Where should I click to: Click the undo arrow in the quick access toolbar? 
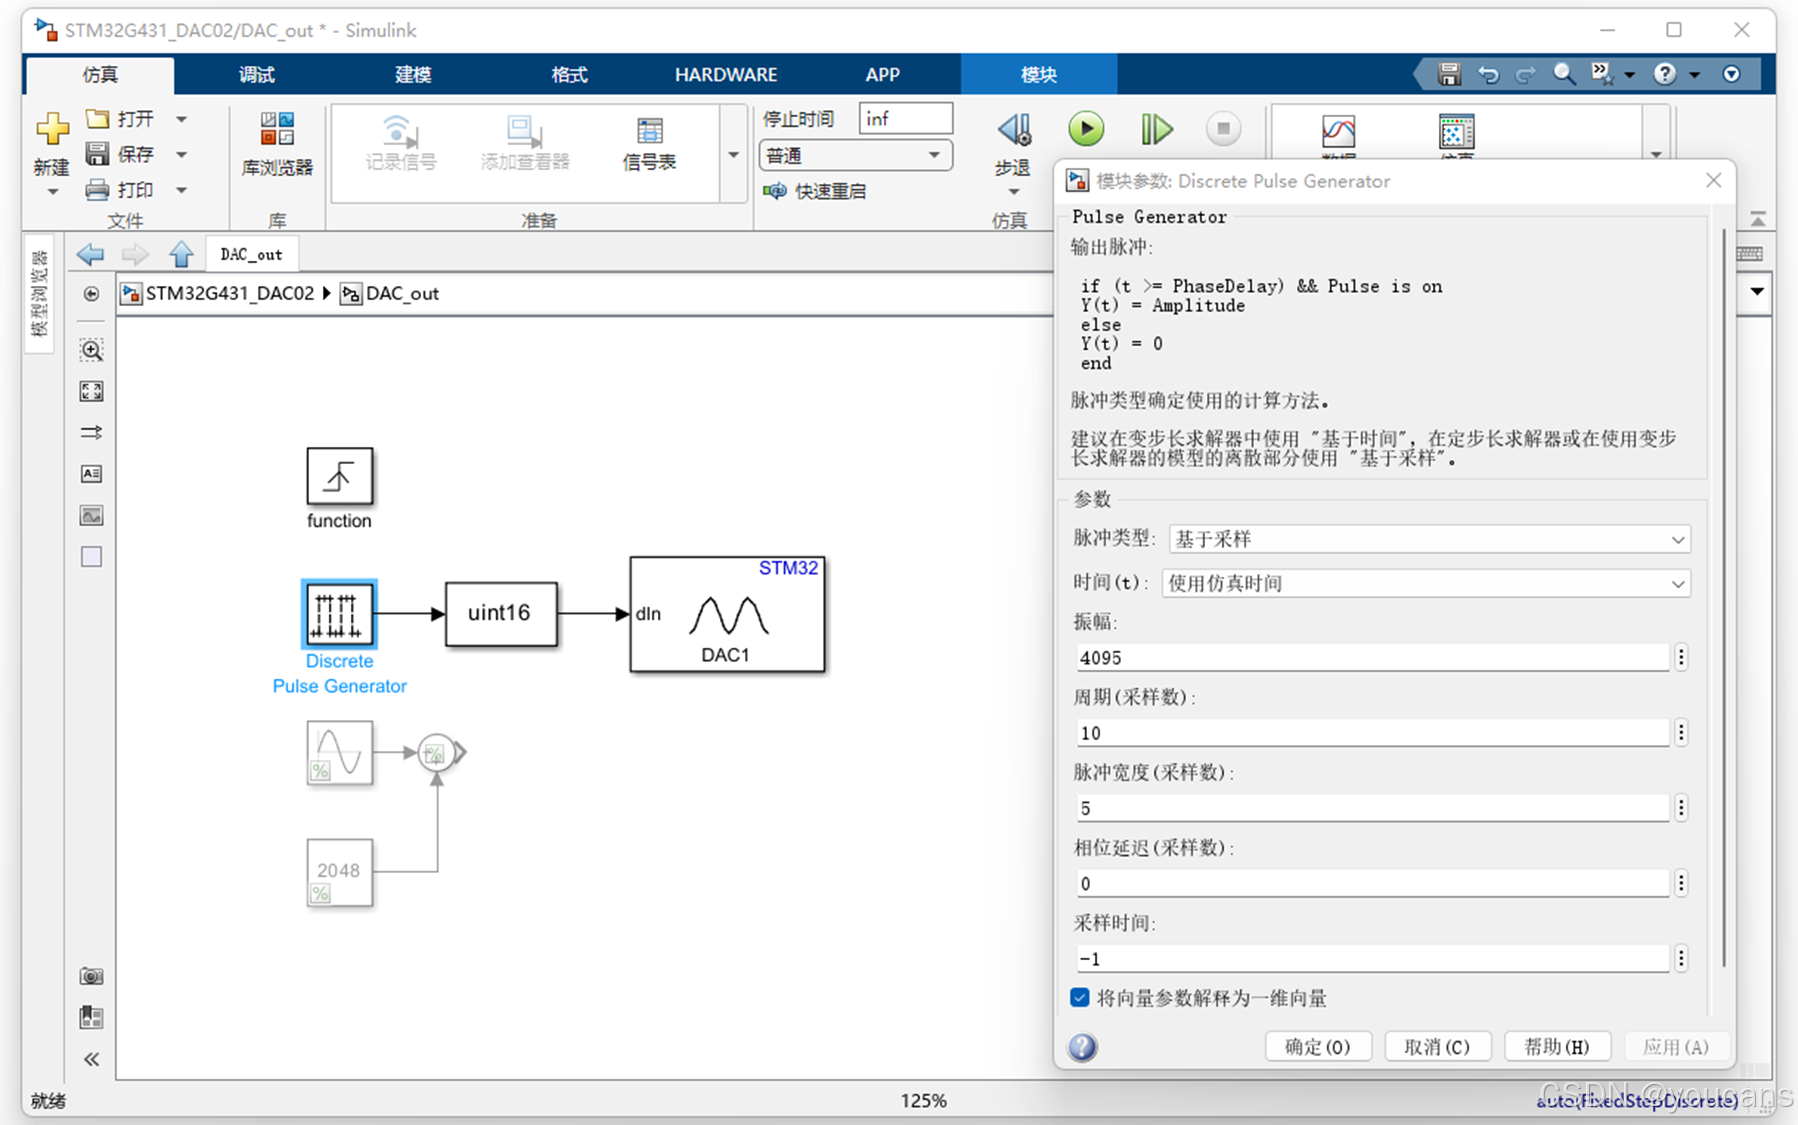point(1488,74)
